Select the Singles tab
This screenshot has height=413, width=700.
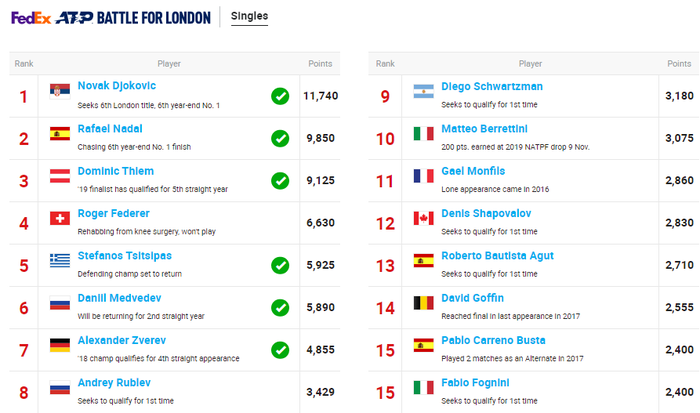click(250, 16)
